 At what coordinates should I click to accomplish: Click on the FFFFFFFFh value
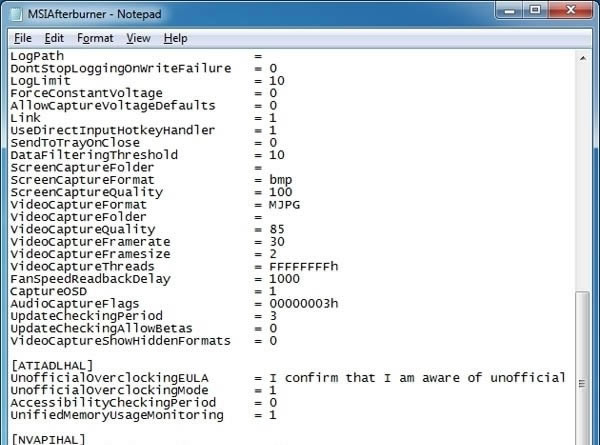(x=303, y=266)
